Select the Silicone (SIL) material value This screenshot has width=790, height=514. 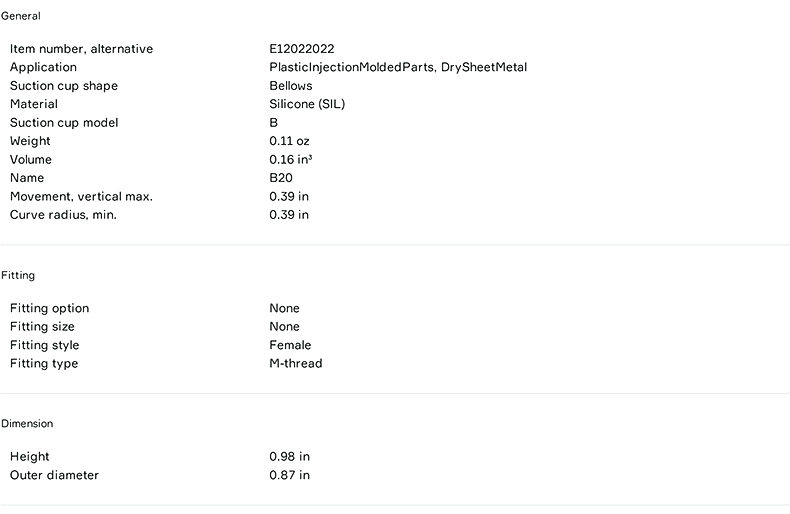click(308, 104)
